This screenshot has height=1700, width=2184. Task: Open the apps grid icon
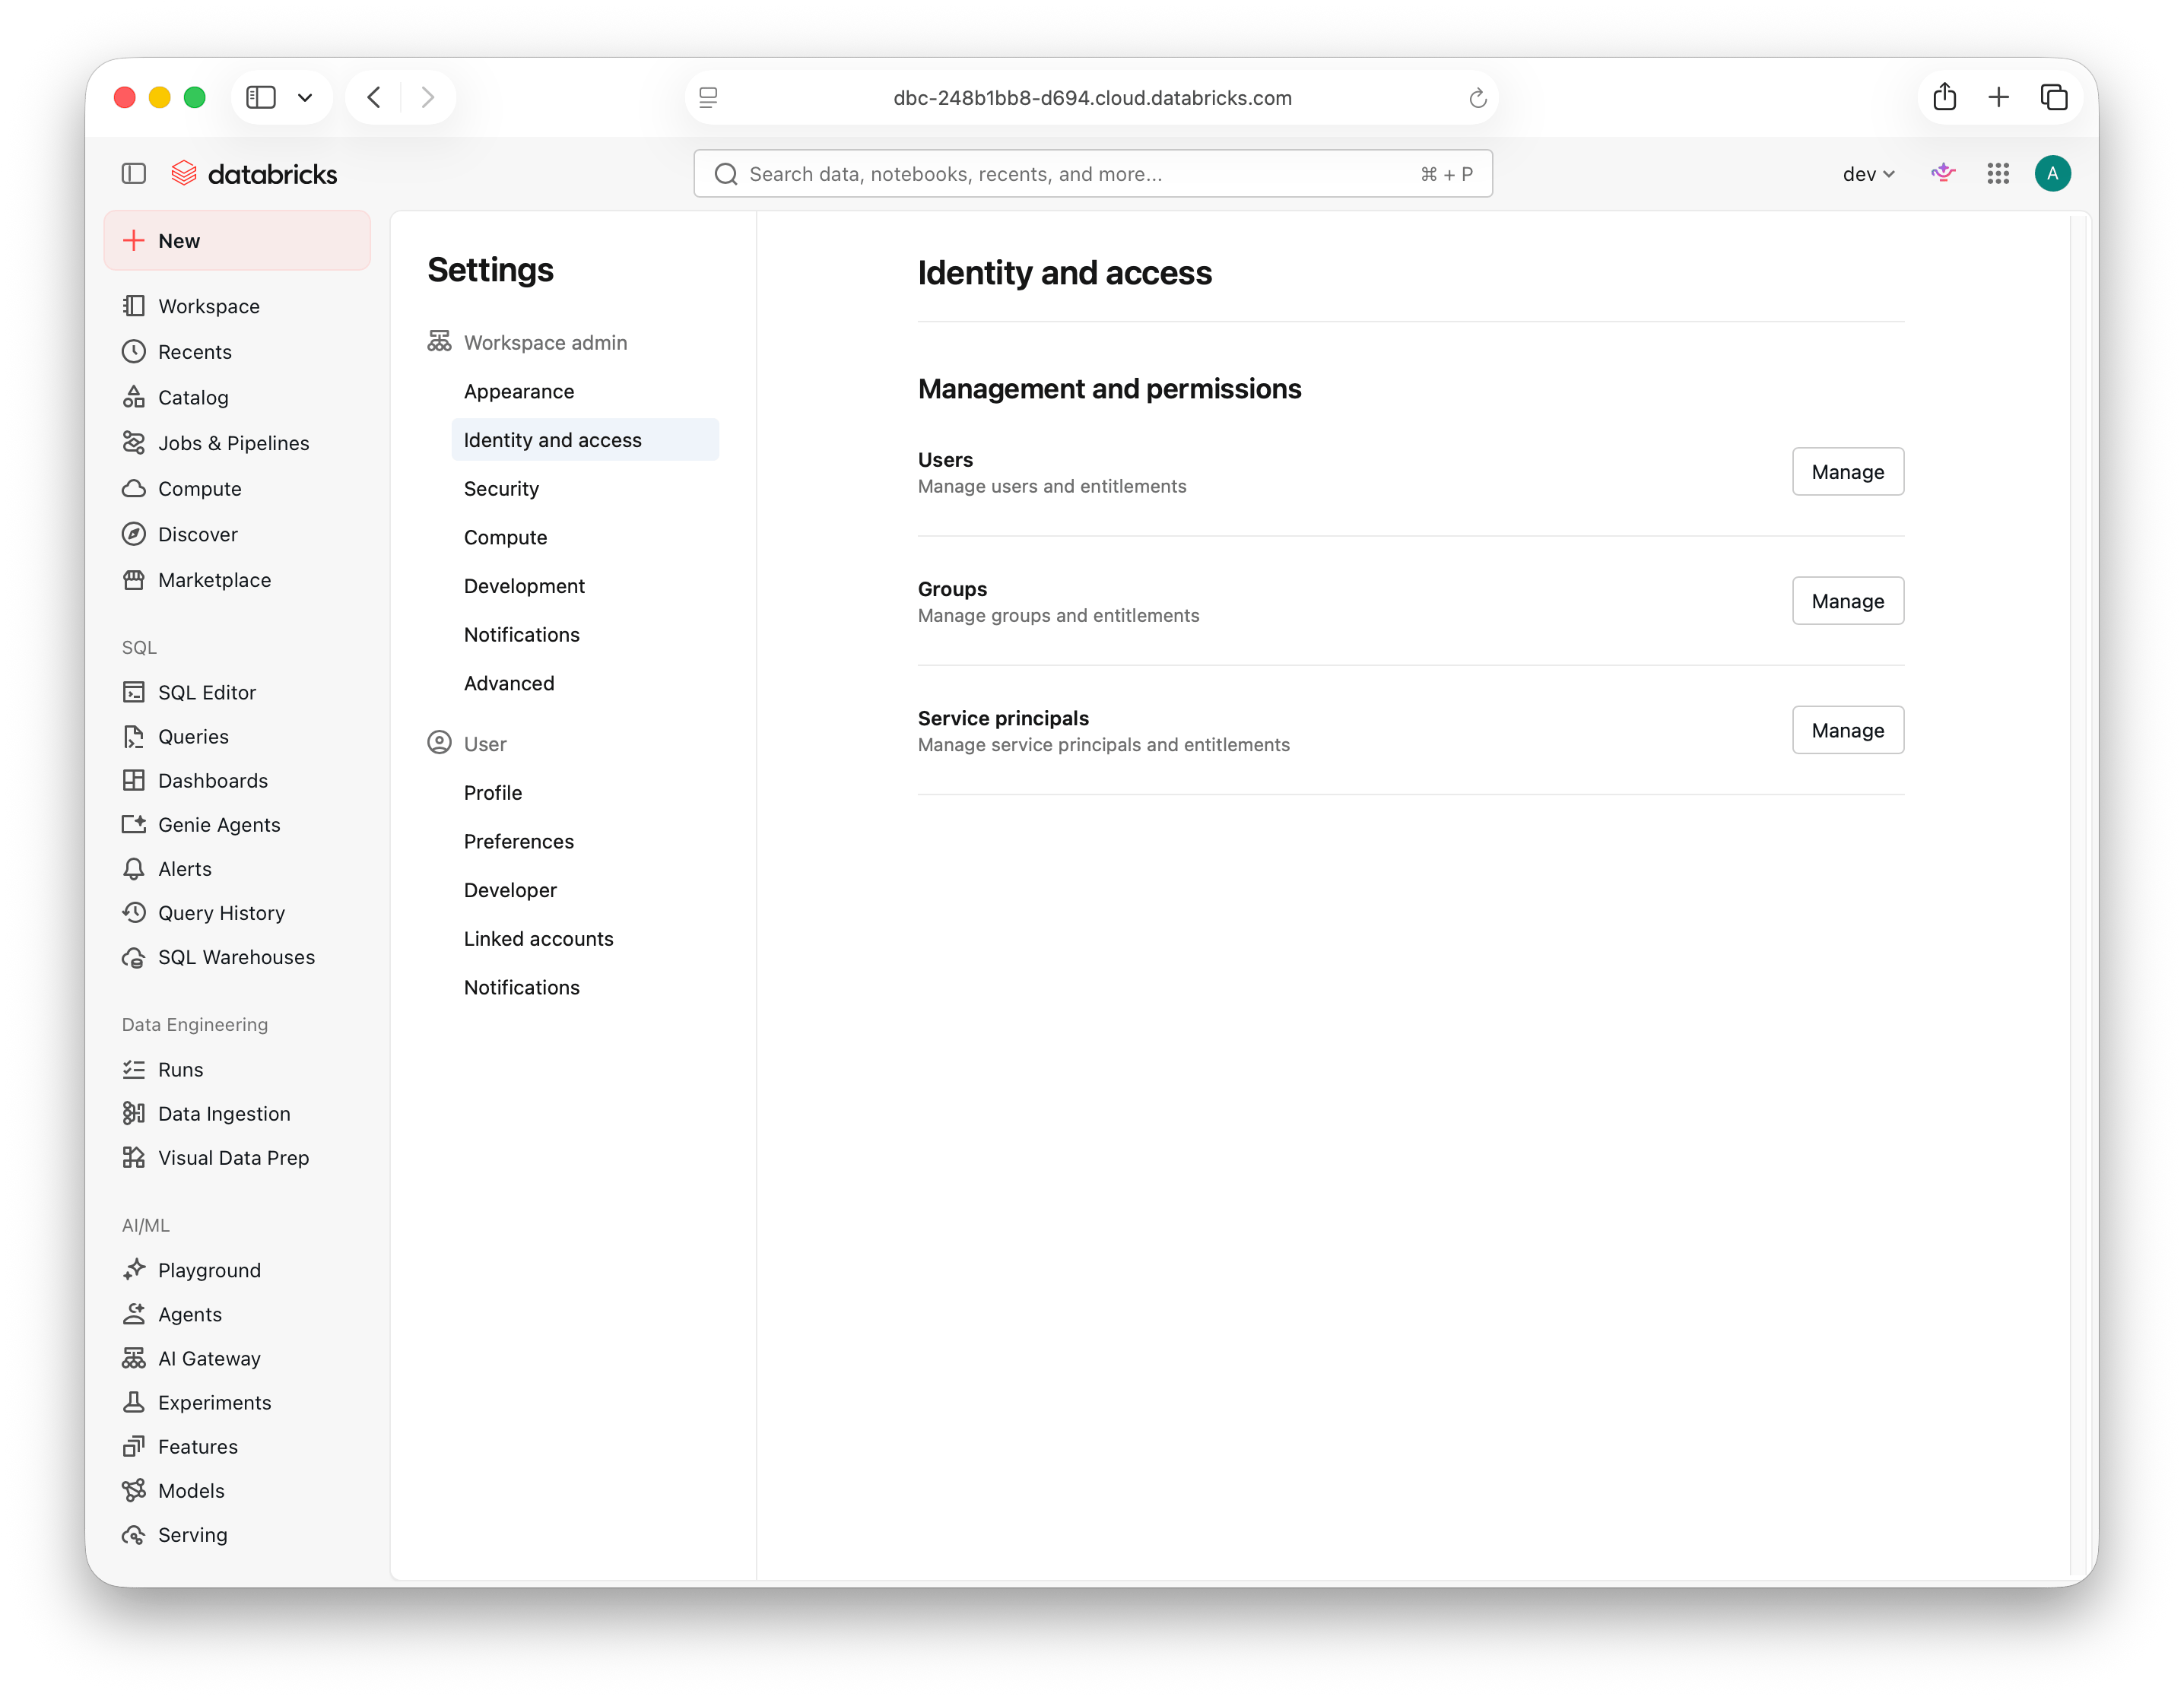(x=1998, y=174)
